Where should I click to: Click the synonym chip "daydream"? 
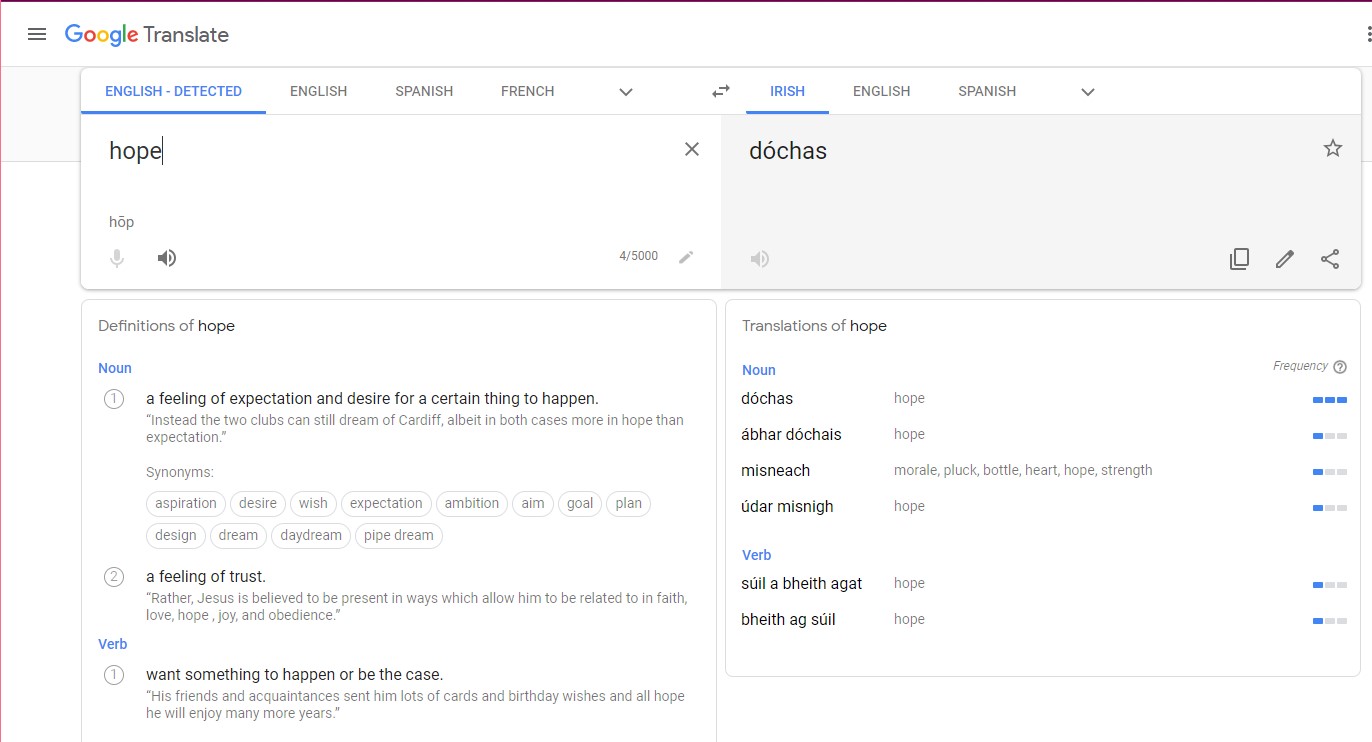pyautogui.click(x=311, y=536)
